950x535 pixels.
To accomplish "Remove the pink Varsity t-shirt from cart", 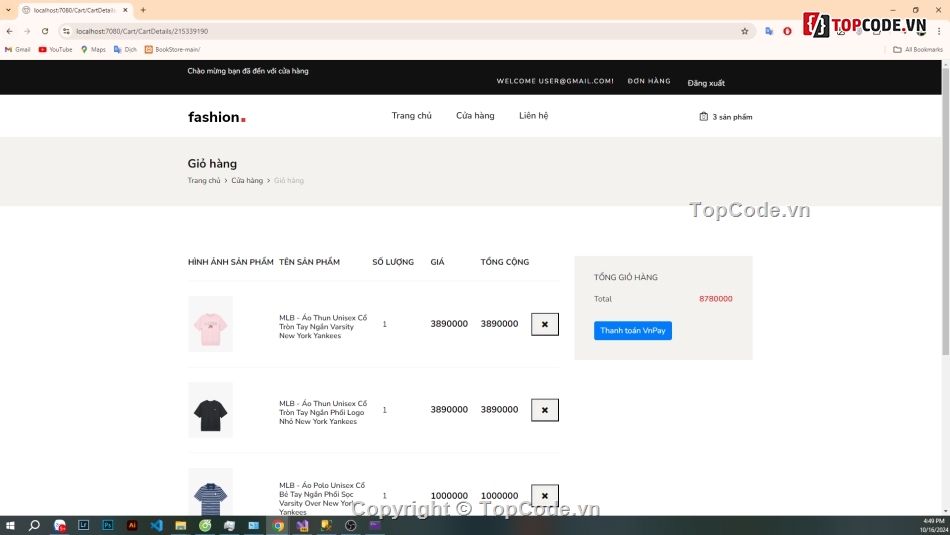I will pos(544,324).
